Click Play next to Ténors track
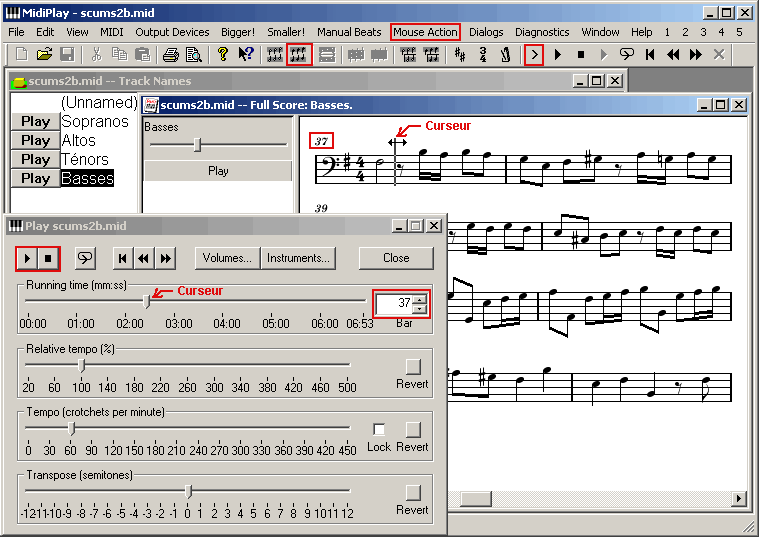759x537 pixels. (x=35, y=159)
